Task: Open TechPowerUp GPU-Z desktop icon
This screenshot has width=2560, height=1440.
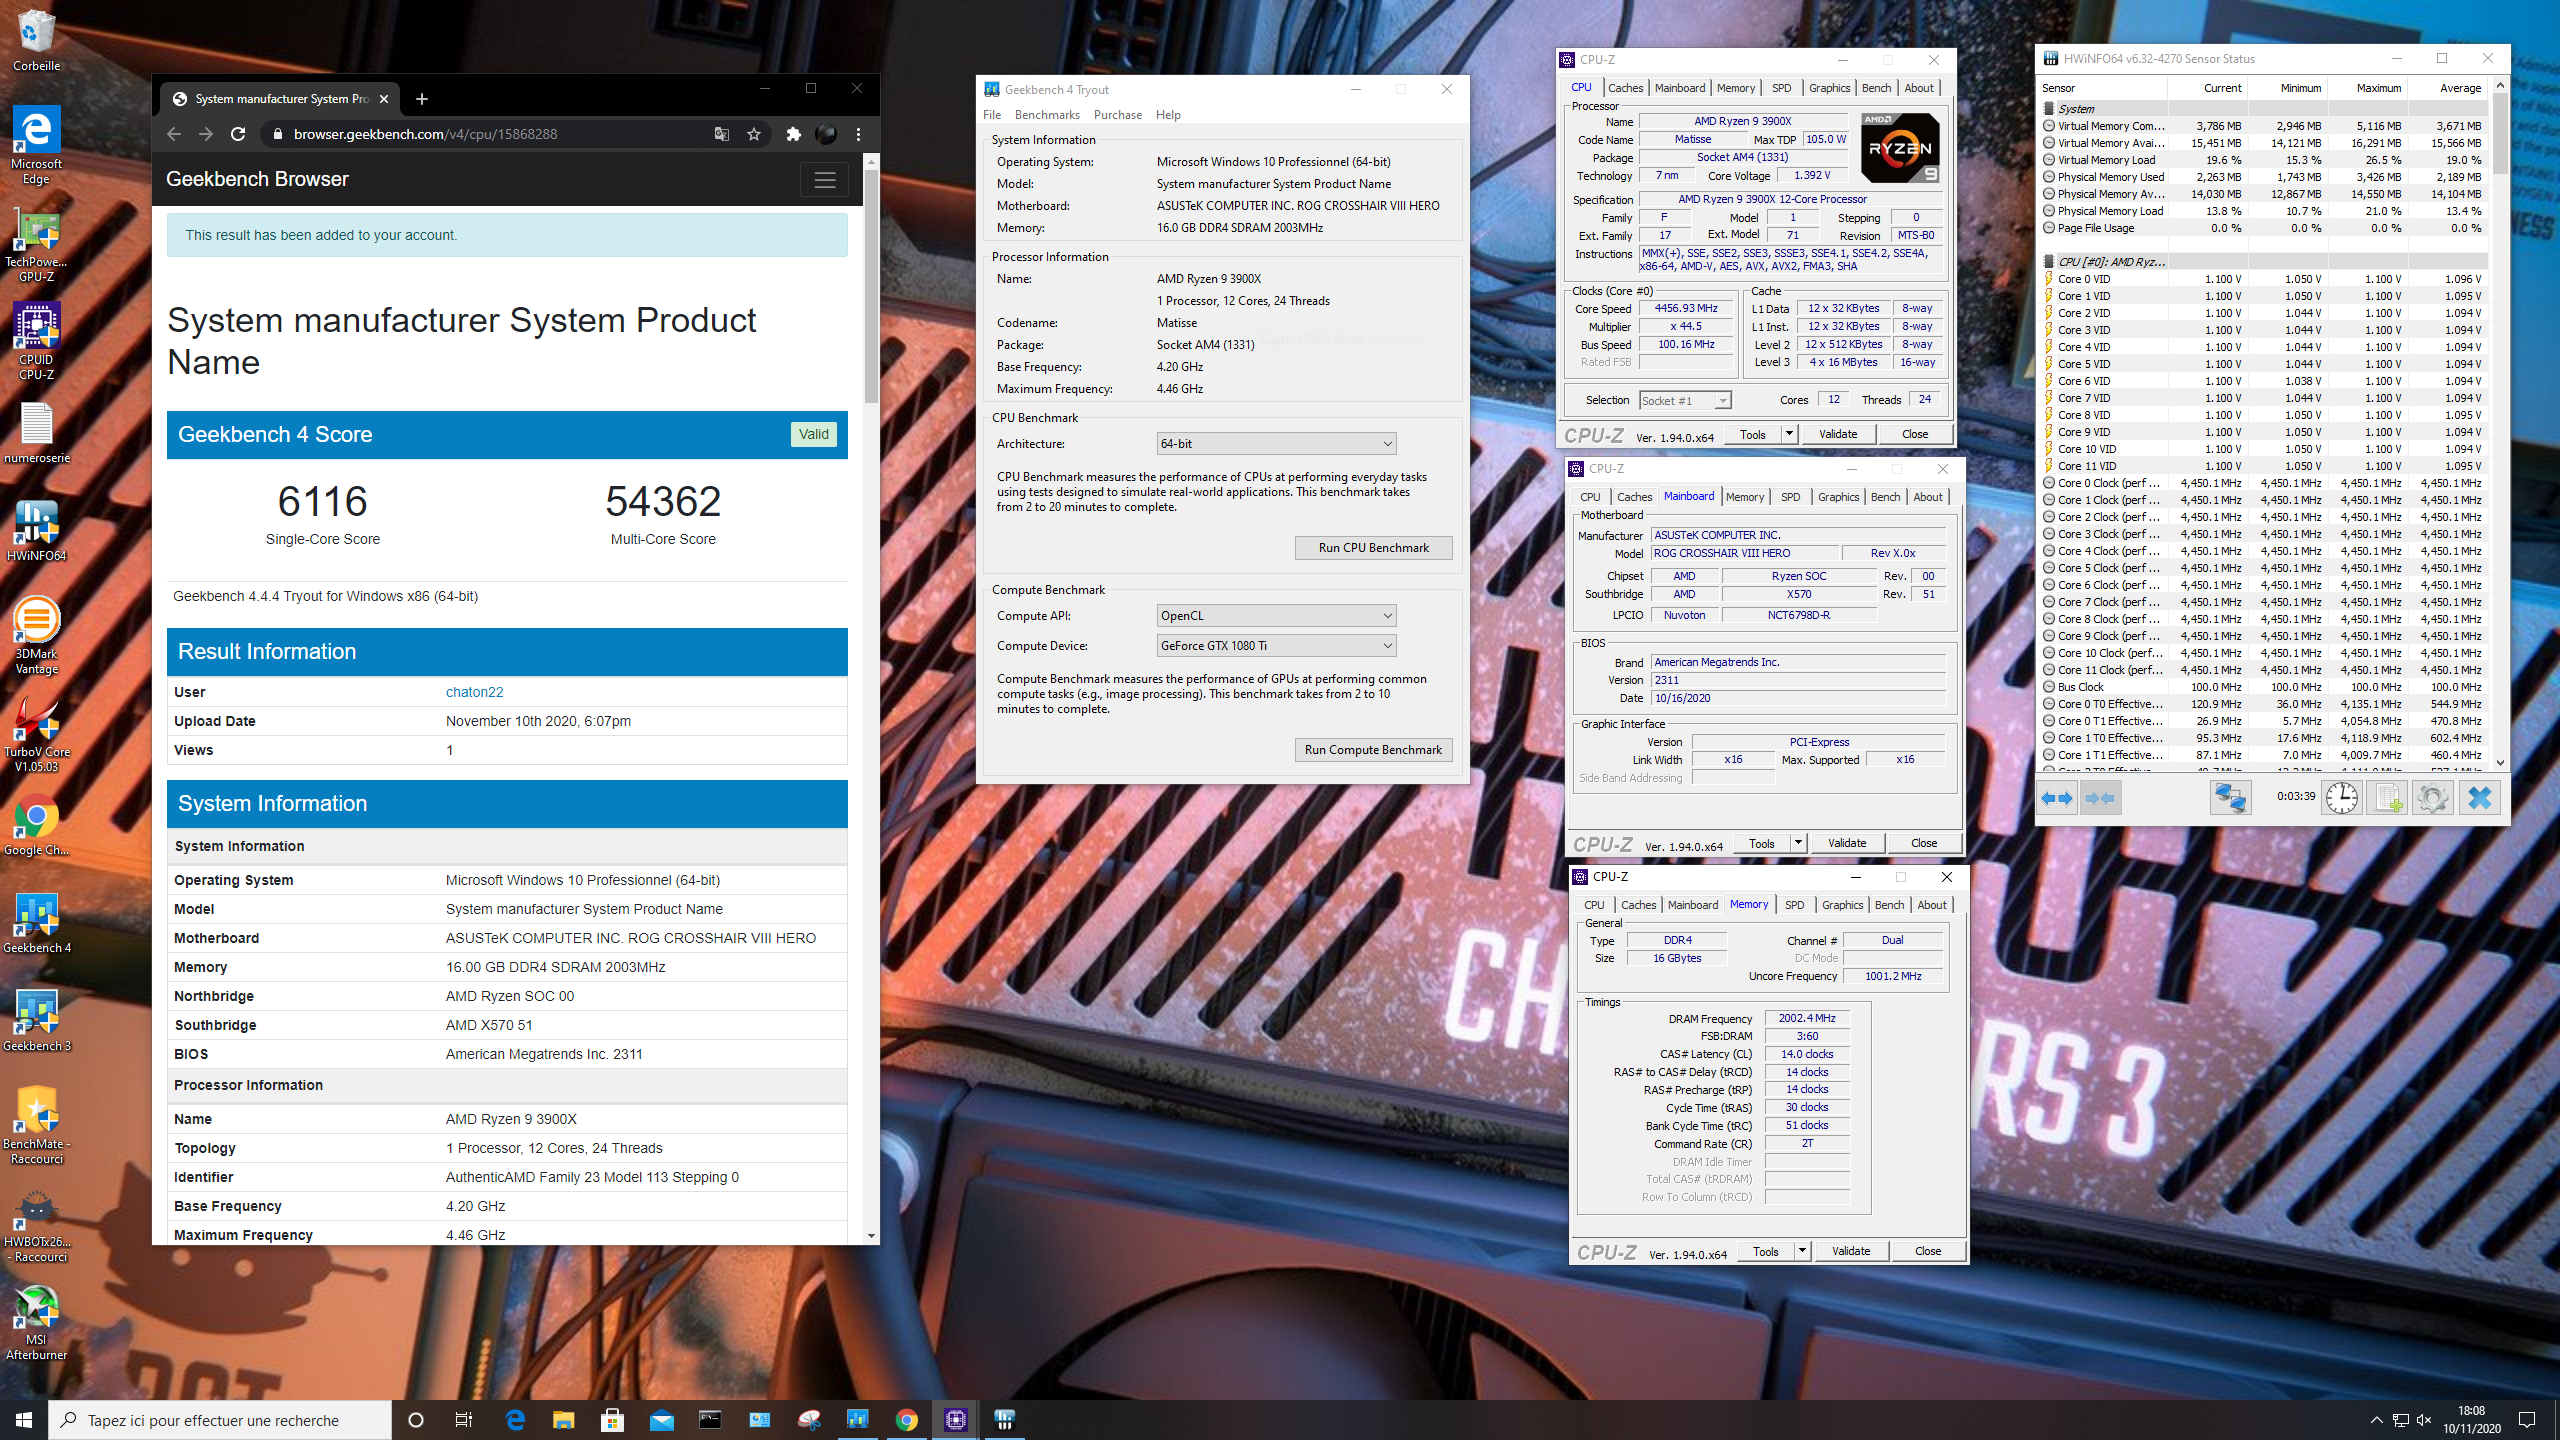Action: 36,245
